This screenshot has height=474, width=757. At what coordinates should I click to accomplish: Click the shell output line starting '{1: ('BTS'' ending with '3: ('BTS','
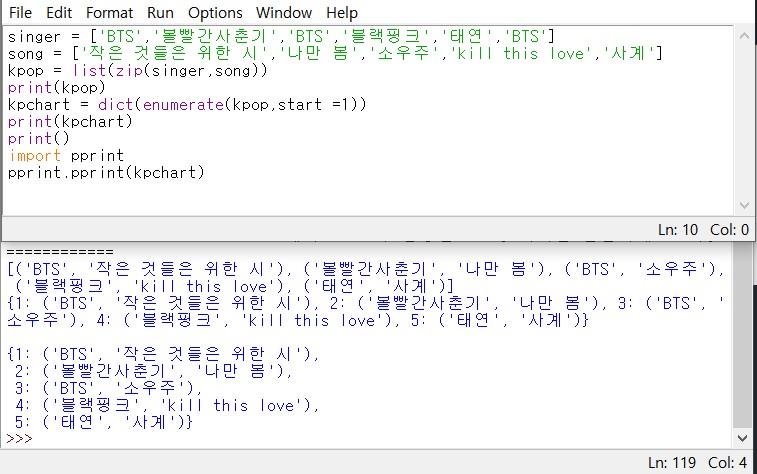(366, 303)
